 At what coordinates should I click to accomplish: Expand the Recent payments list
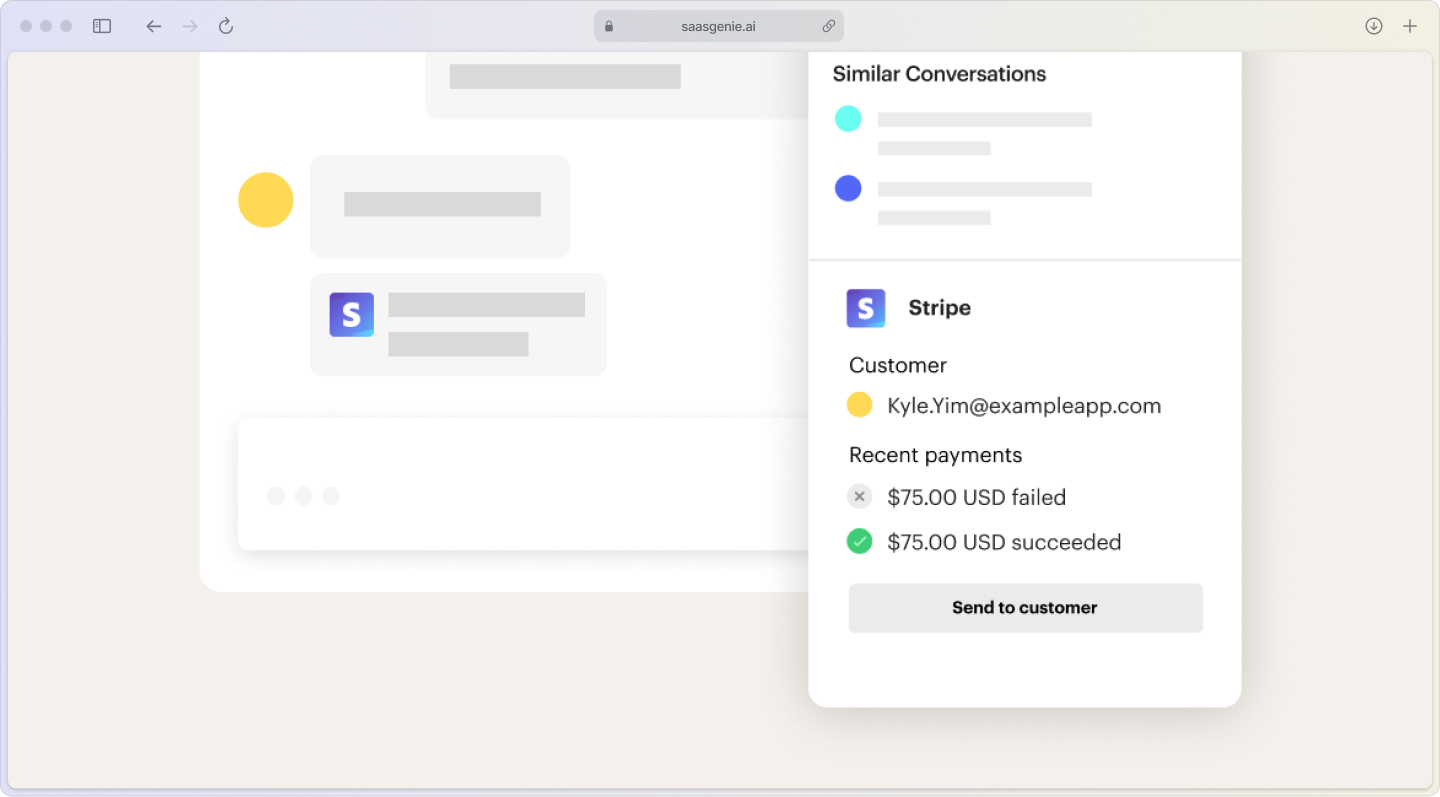click(935, 455)
